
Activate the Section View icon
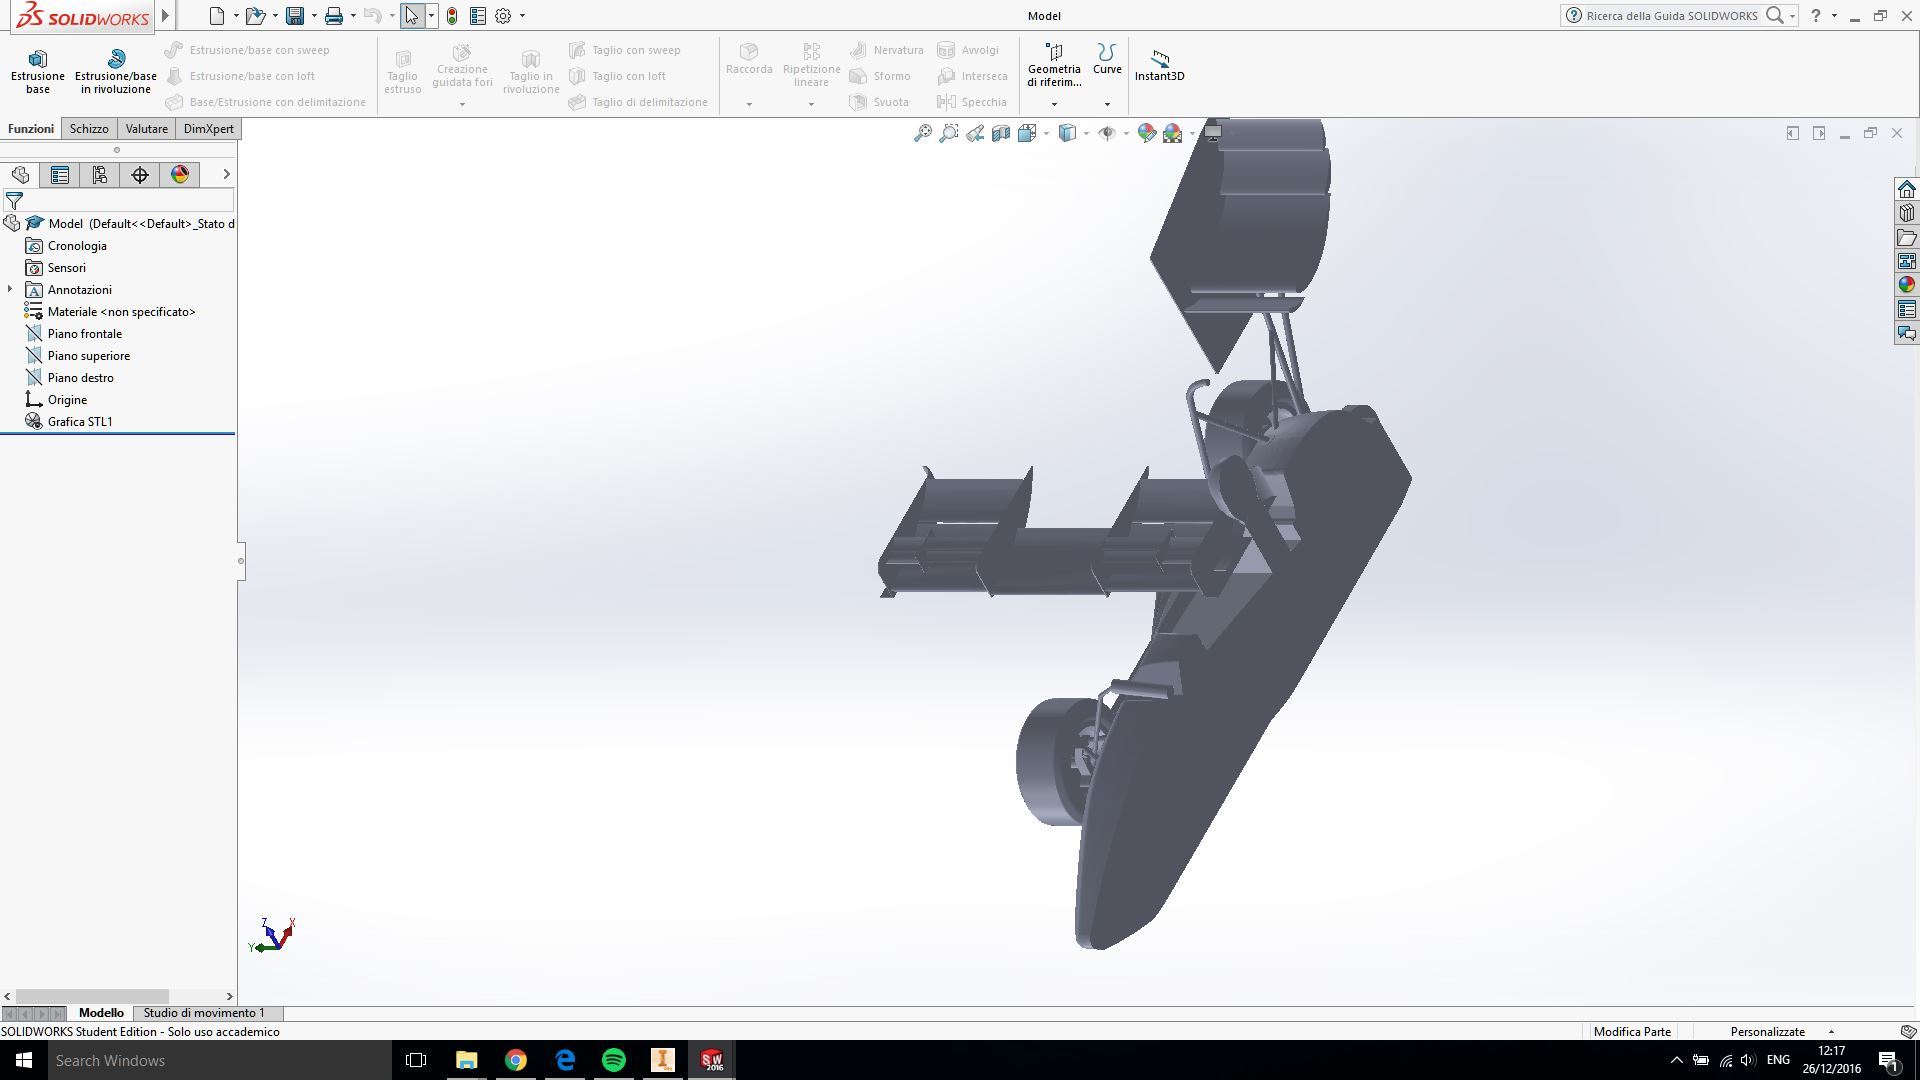pyautogui.click(x=1001, y=133)
